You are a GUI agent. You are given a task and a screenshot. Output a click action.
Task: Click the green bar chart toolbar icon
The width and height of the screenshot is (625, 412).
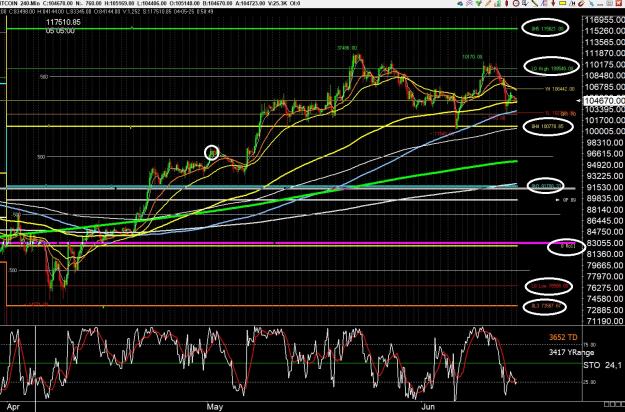pos(497,3)
